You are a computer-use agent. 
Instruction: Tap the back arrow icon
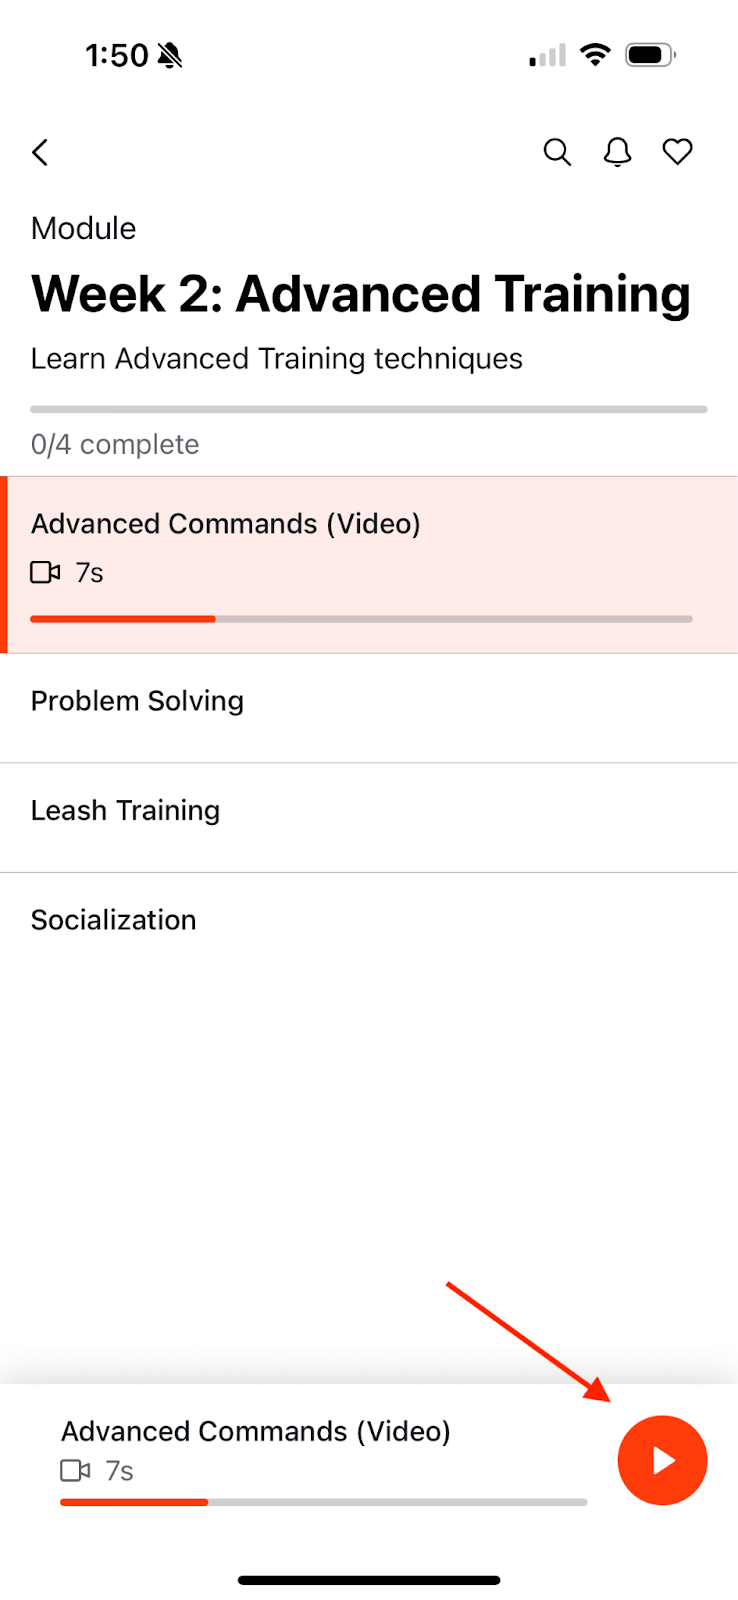click(x=40, y=152)
